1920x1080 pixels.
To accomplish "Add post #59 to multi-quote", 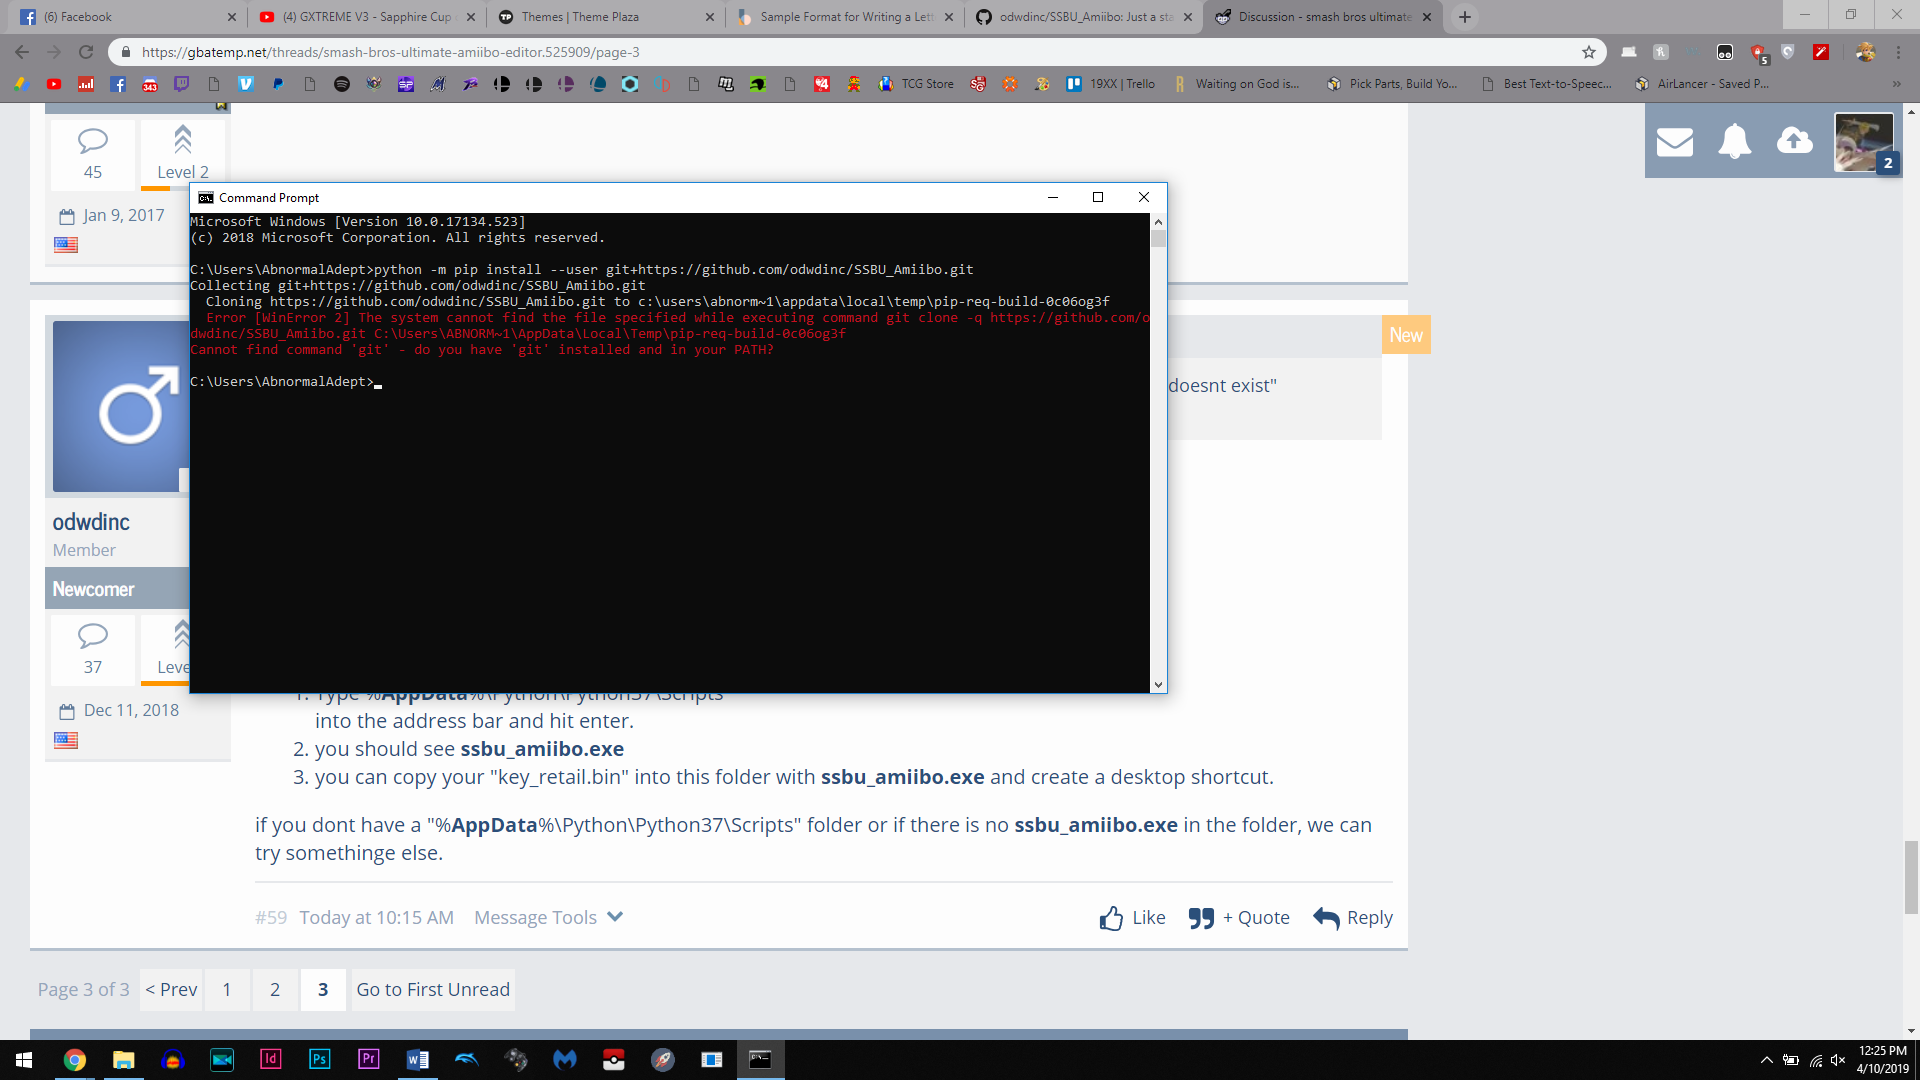I will click(x=1239, y=918).
